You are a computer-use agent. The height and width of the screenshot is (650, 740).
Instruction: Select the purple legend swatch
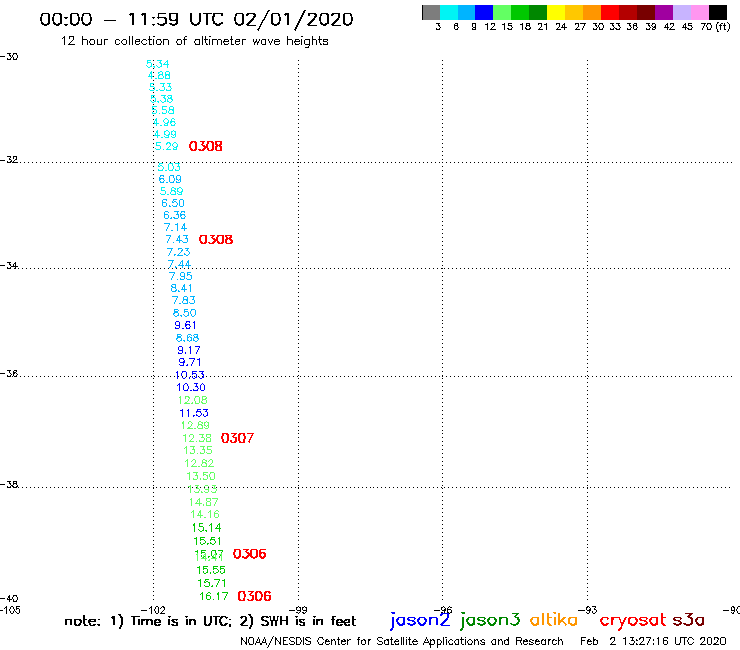[664, 12]
